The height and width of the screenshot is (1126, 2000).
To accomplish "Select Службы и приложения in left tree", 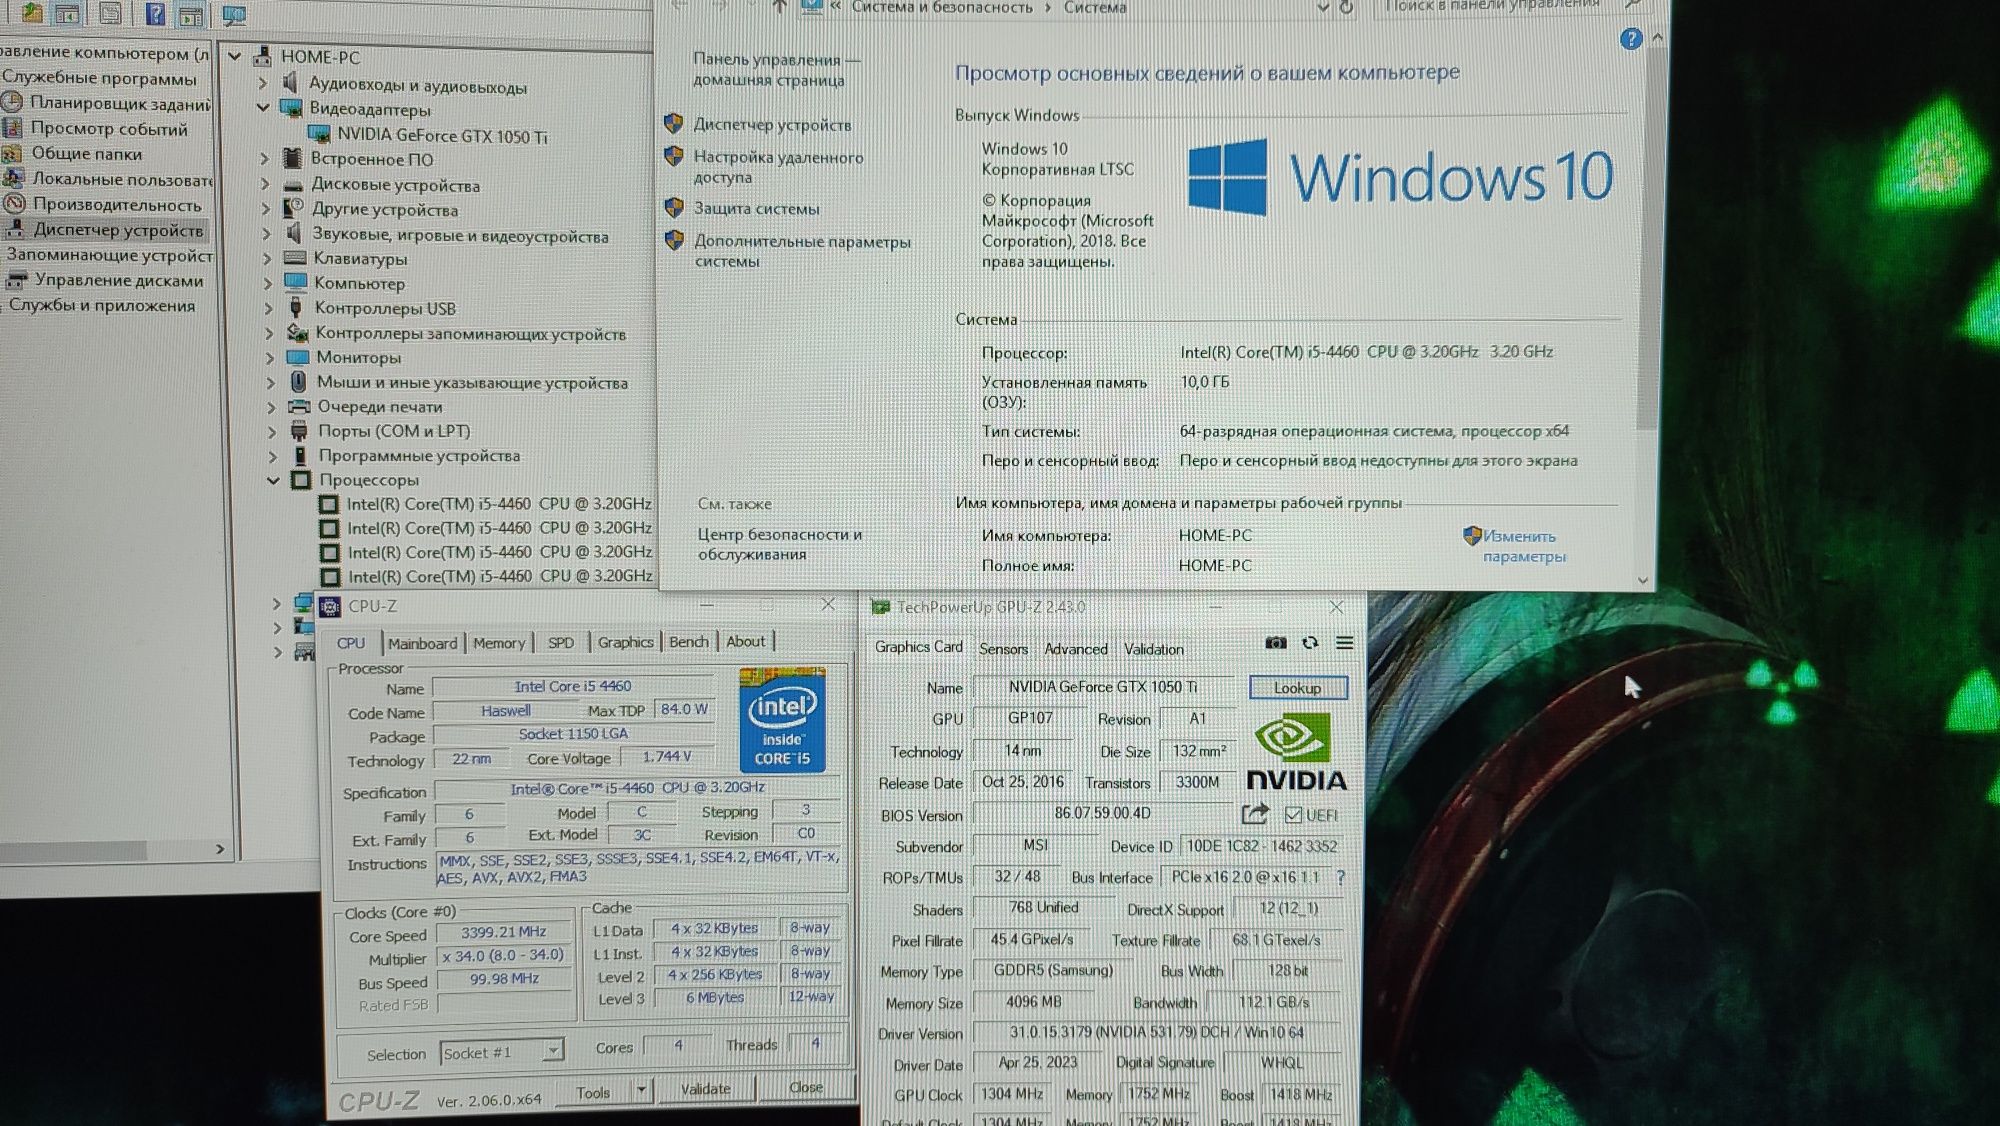I will (102, 306).
